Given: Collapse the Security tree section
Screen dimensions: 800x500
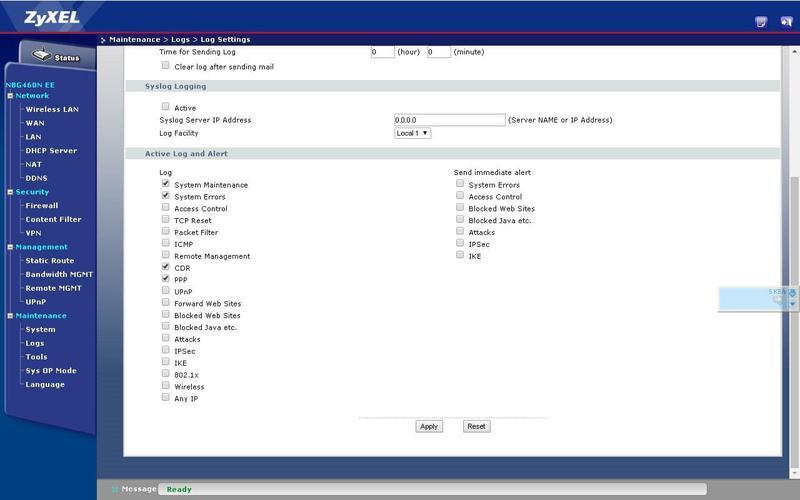Looking at the screenshot, I should pos(10,192).
